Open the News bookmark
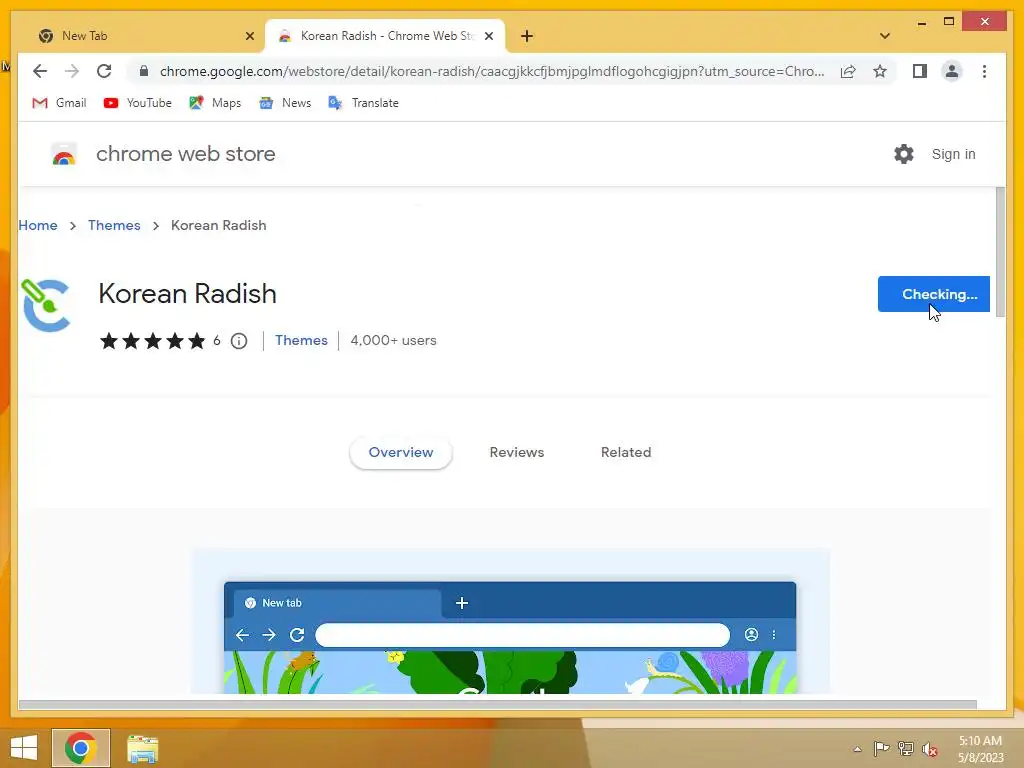This screenshot has height=768, width=1024. (285, 103)
